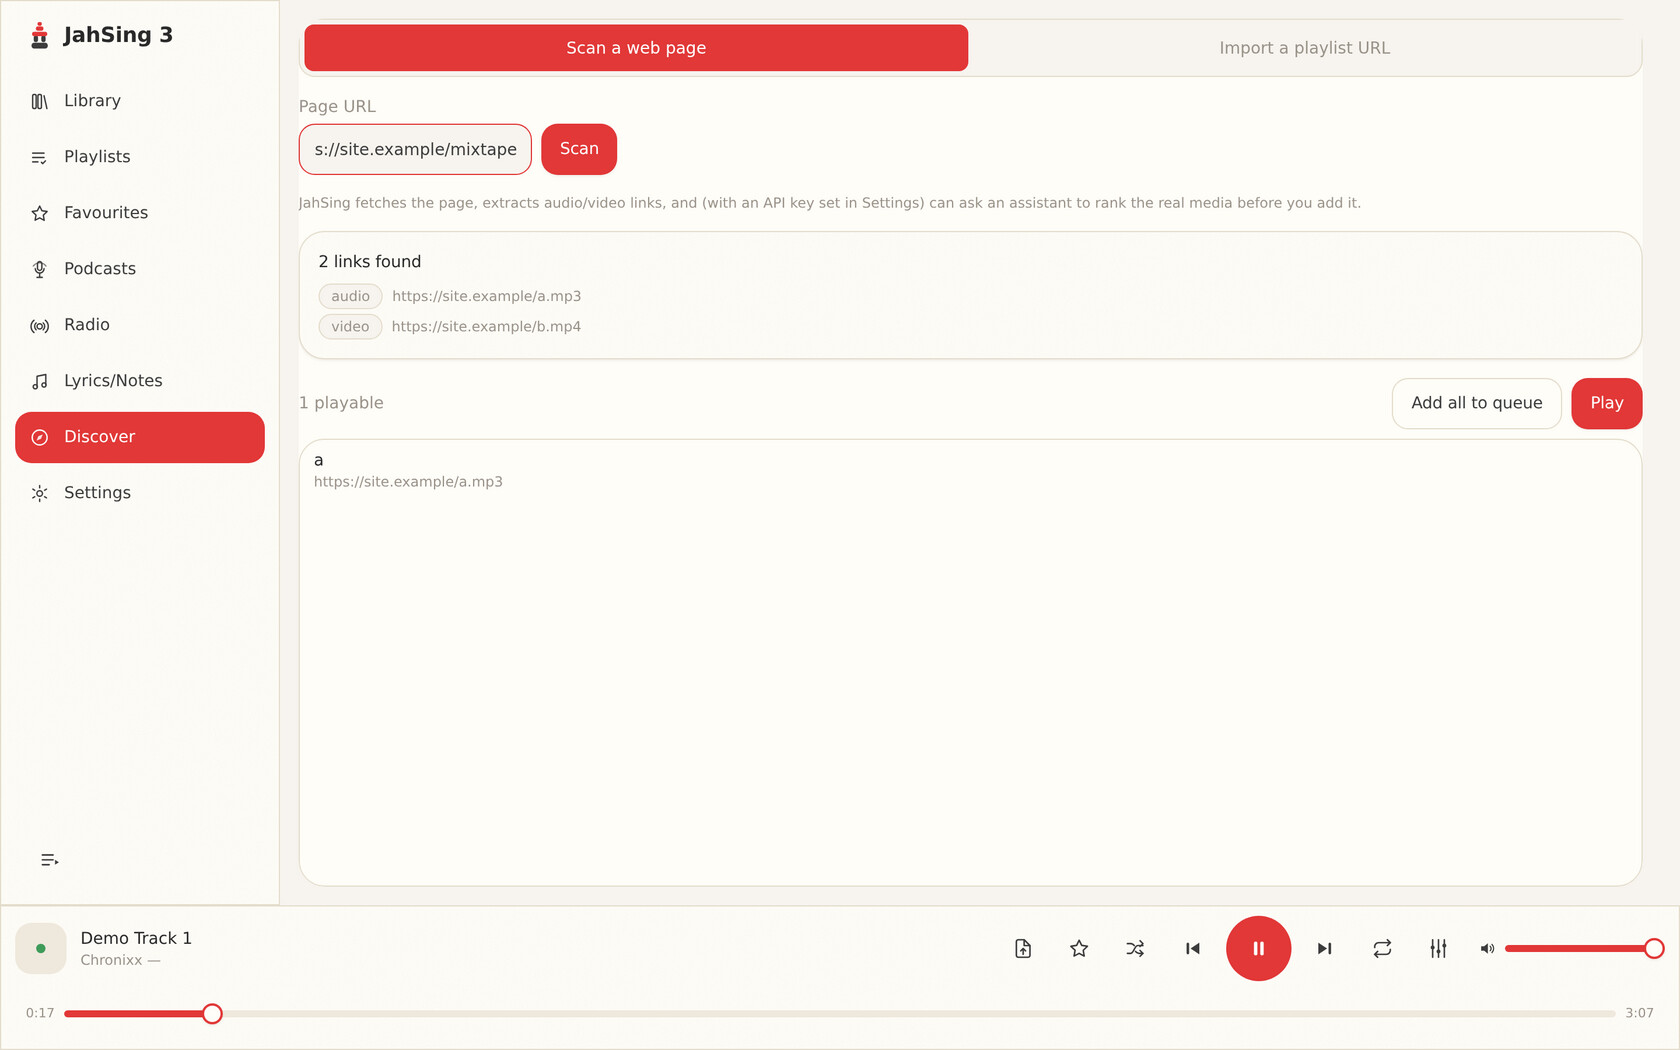This screenshot has width=1680, height=1050.
Task: Skip to next track
Action: click(x=1324, y=949)
